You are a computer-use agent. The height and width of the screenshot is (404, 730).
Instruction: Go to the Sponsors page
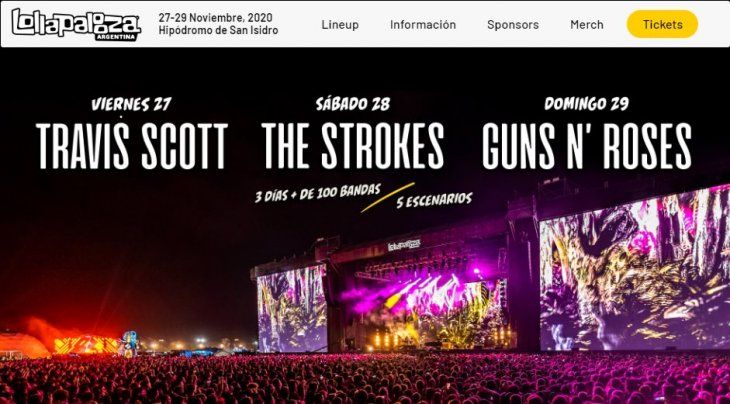coord(513,25)
